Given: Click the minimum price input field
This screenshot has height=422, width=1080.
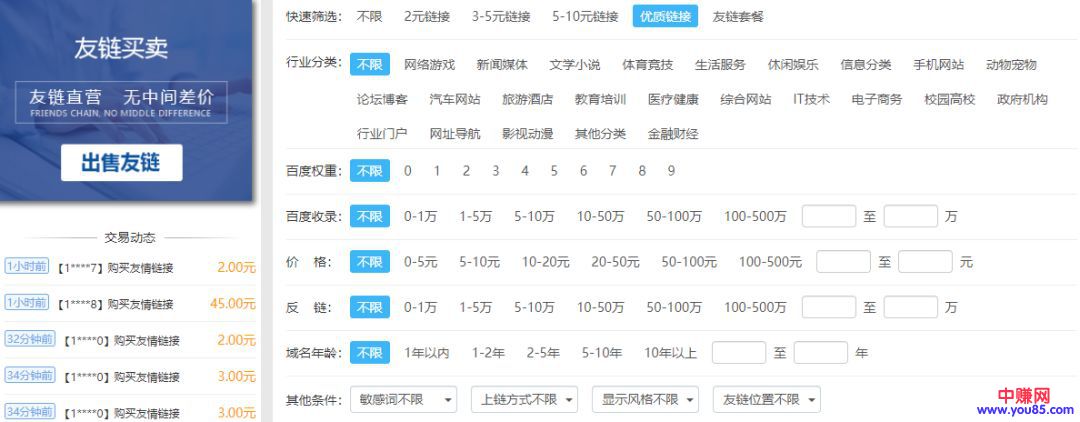Looking at the screenshot, I should click(843, 262).
